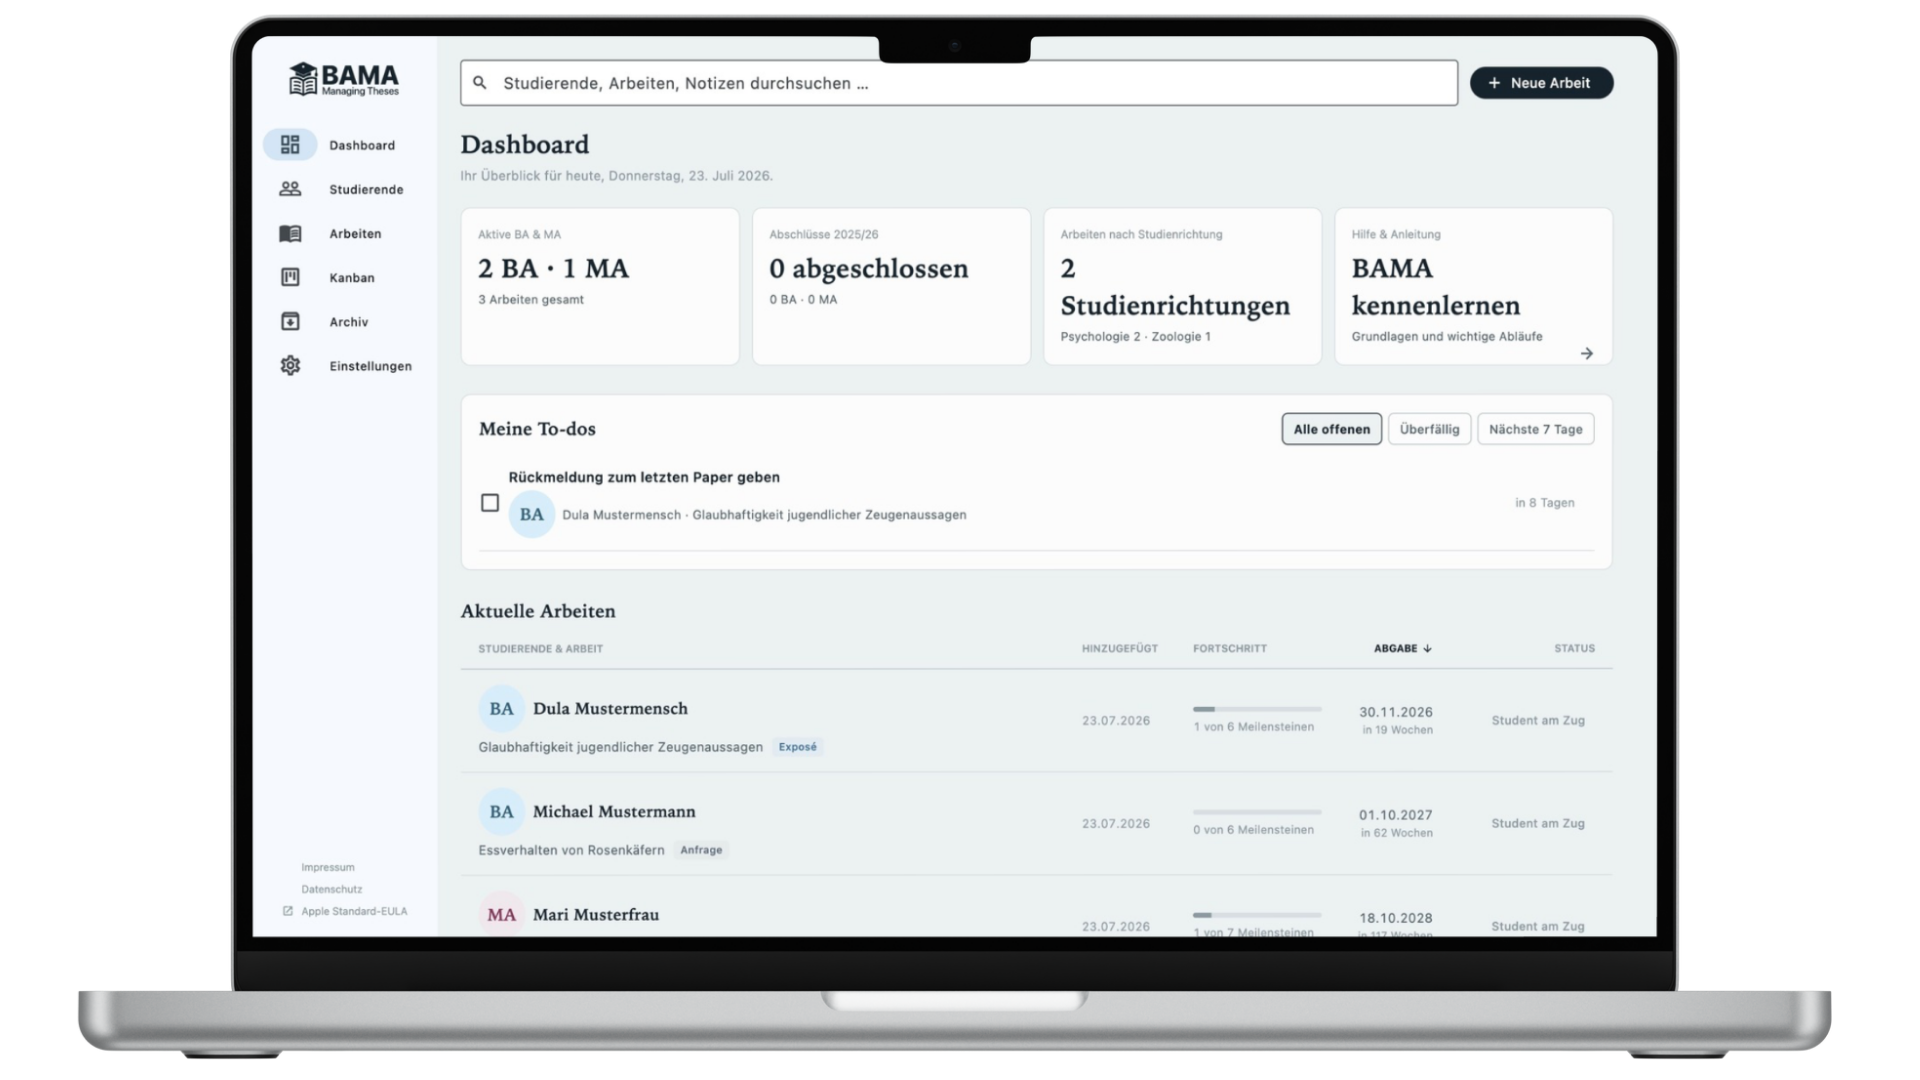1920x1080 pixels.
Task: Select the Nächste 7 Tage filter
Action: pyautogui.click(x=1535, y=429)
